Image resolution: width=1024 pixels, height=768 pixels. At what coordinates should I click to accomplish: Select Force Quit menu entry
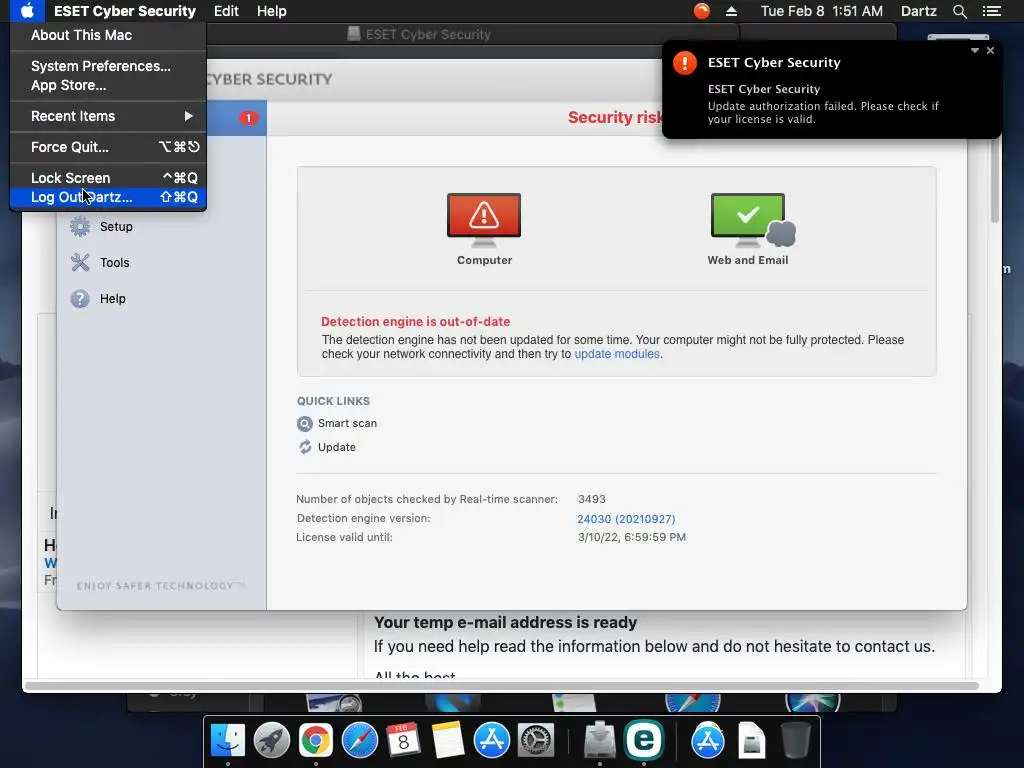coord(108,147)
